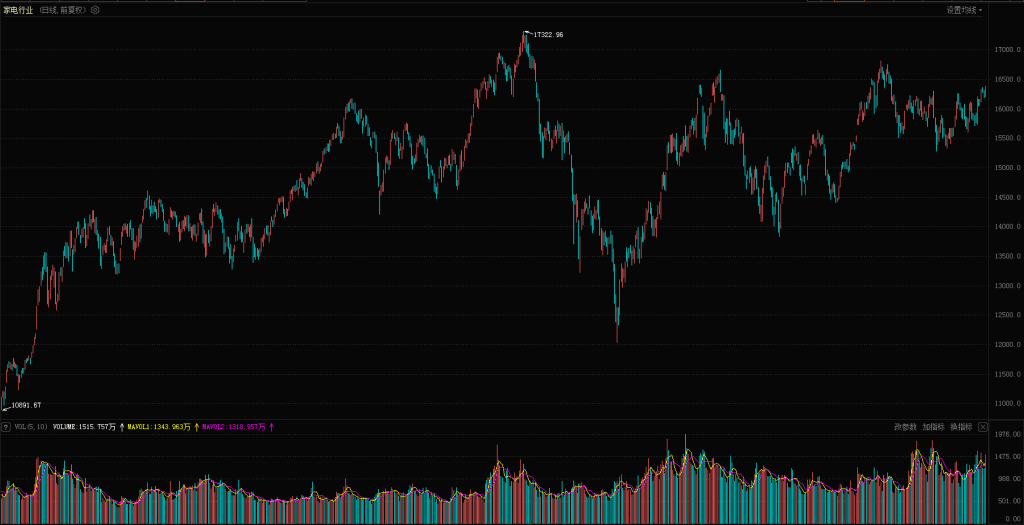Viewport: 1024px width, 525px height.
Task: Click the up arrow after VOLUME value
Action: (122, 427)
